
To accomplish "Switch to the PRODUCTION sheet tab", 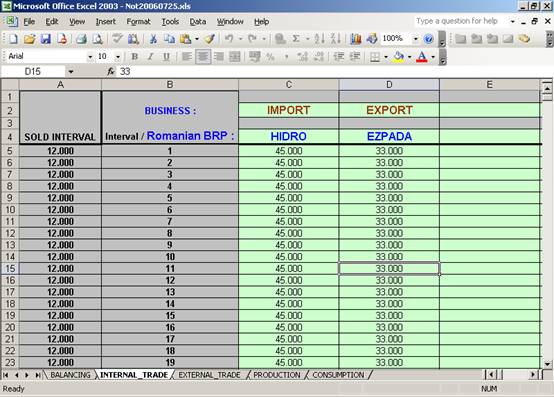I will coord(277,375).
